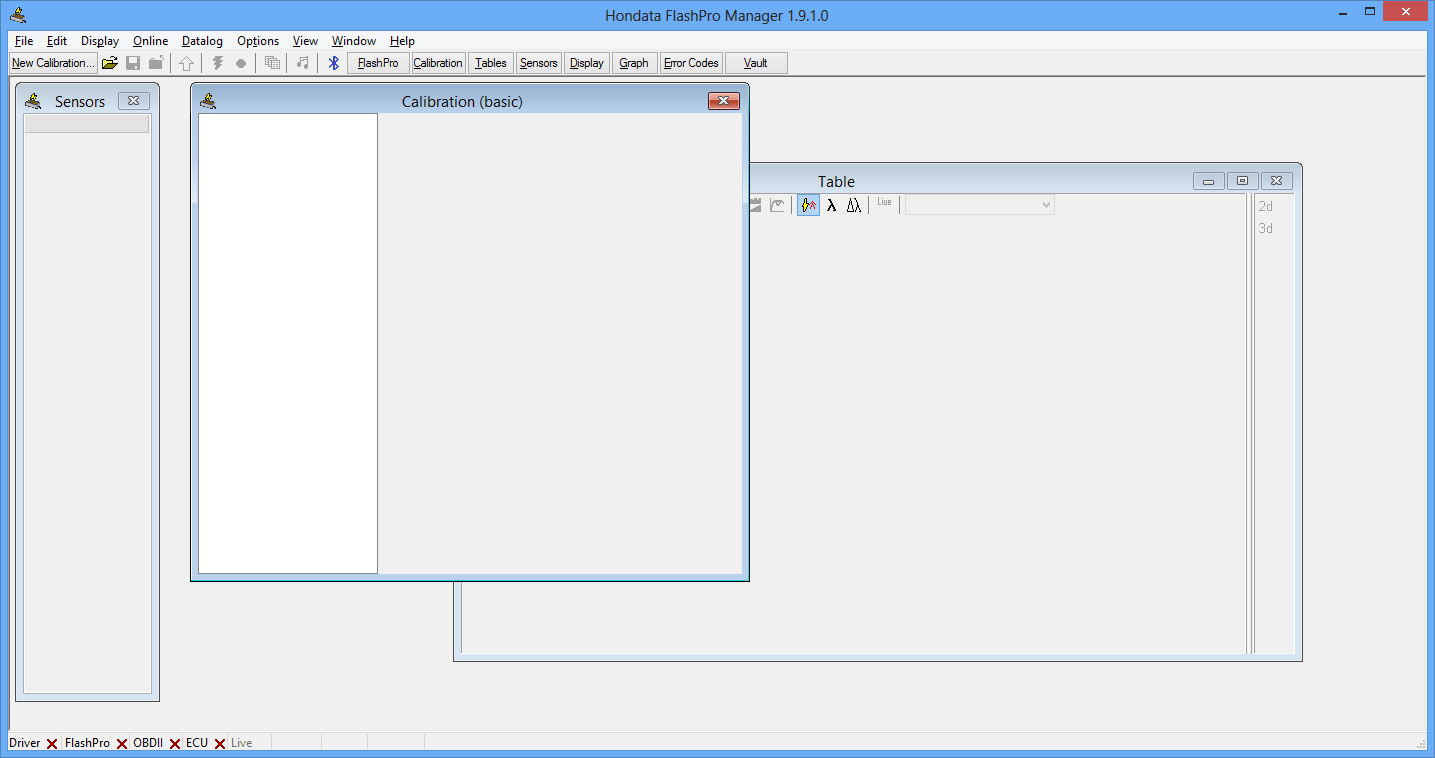Open the View menu
The width and height of the screenshot is (1435, 758).
[305, 41]
